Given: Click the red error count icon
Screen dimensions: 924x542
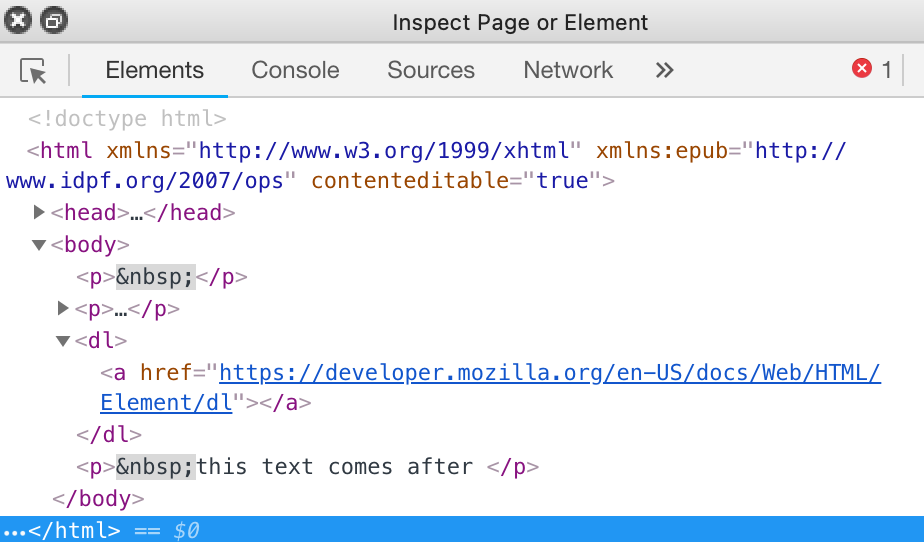Looking at the screenshot, I should [x=861, y=69].
